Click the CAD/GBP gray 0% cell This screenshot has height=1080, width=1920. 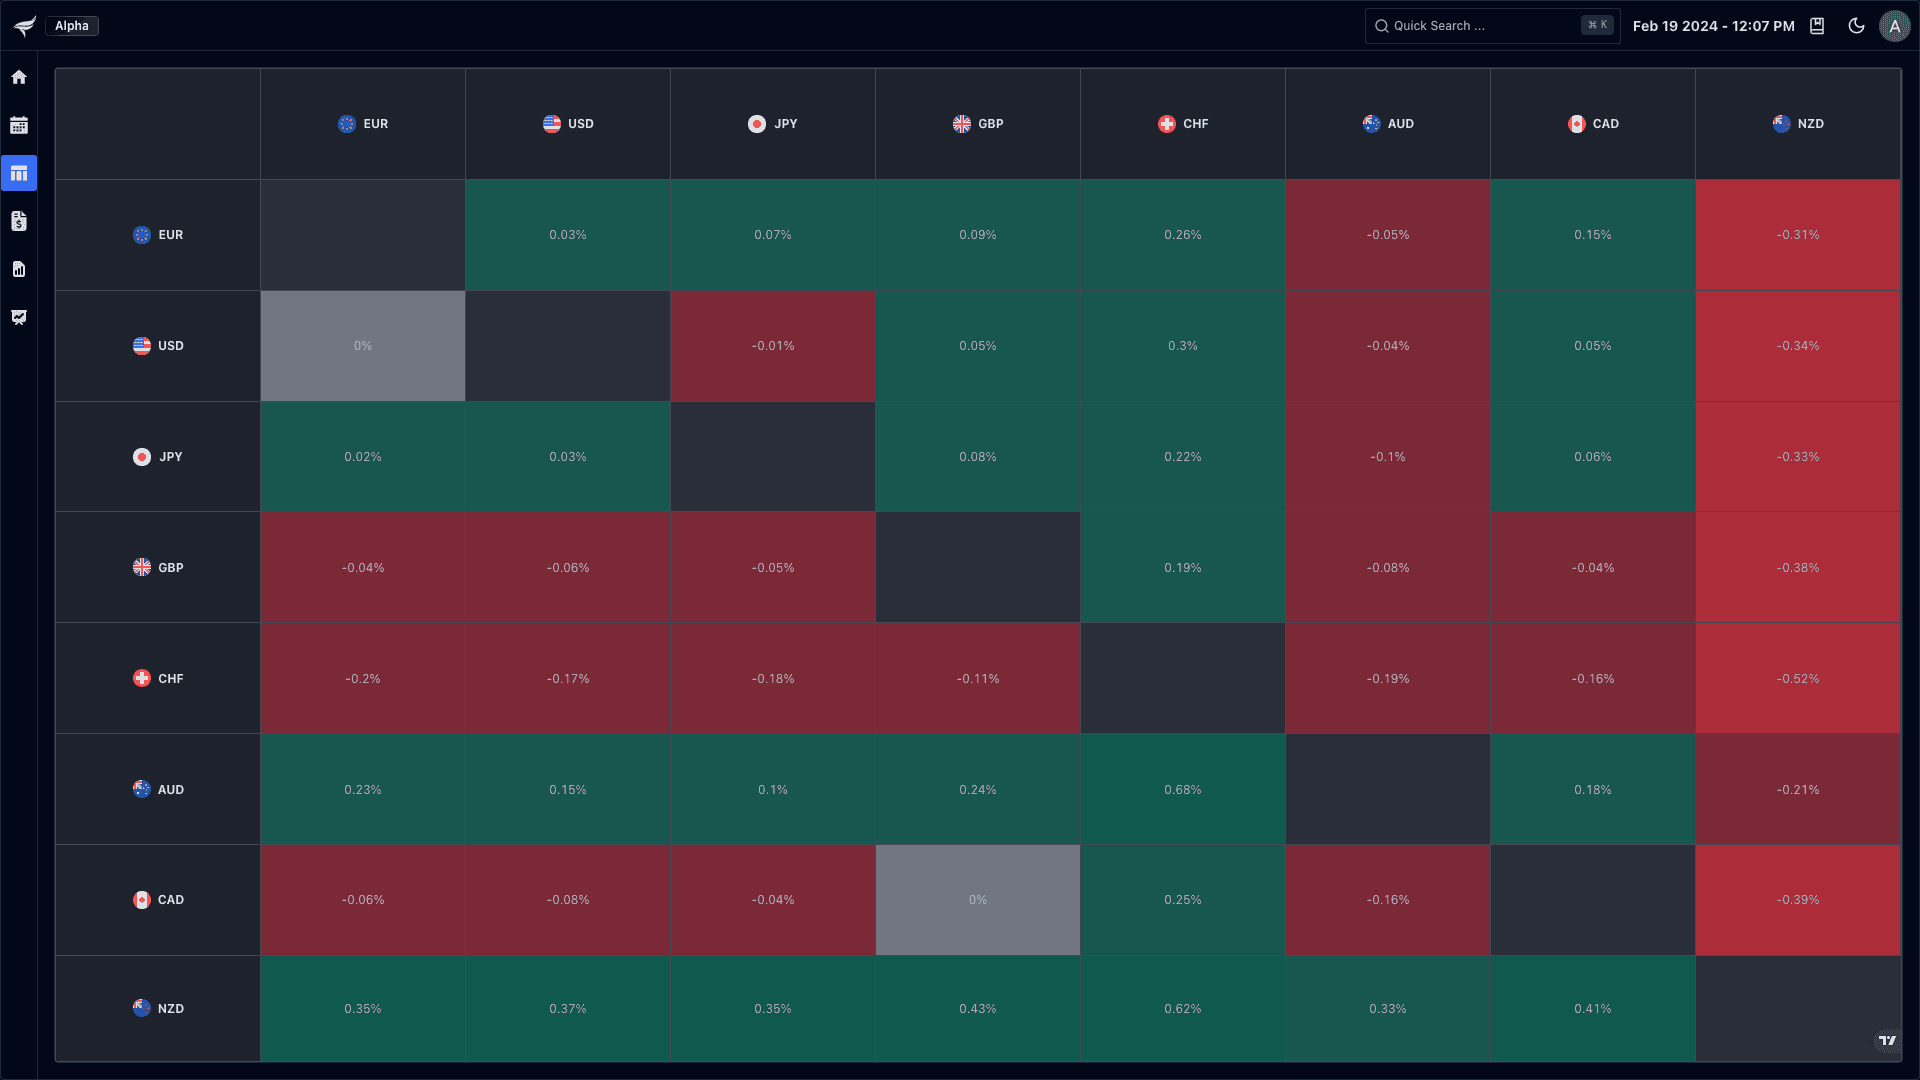(x=978, y=900)
